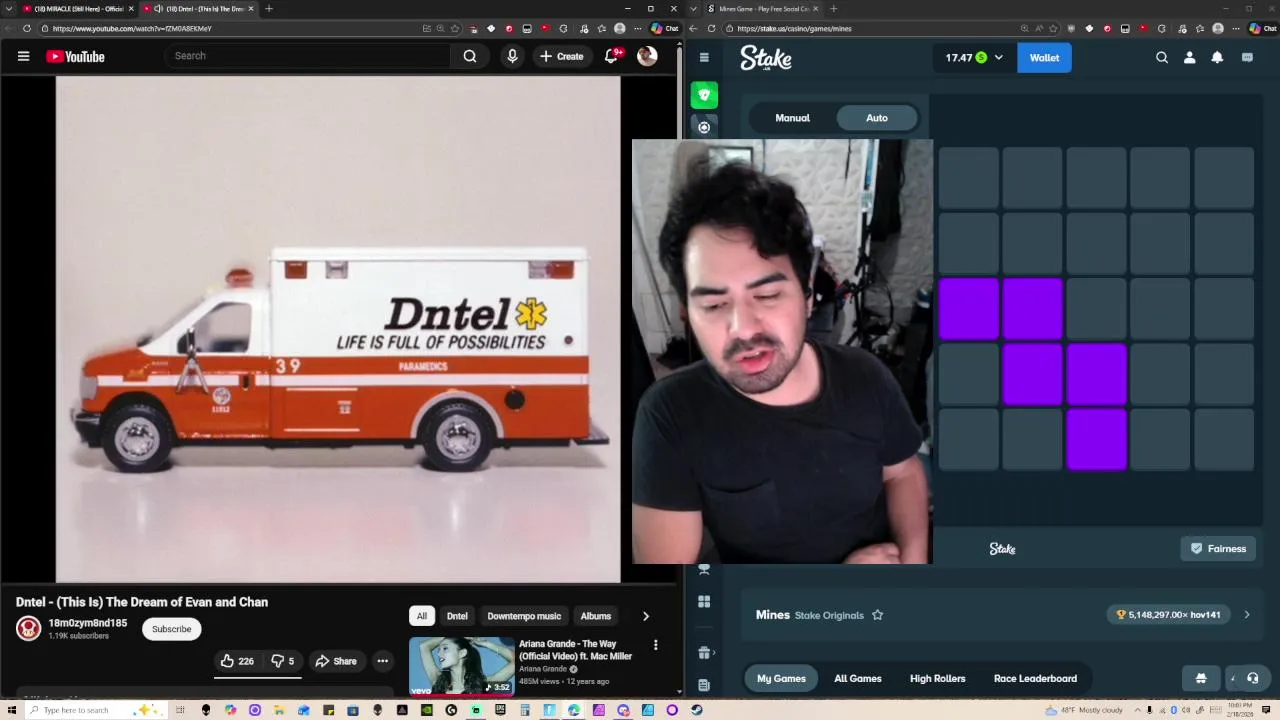Click the green shield icon in Stake sidebar
Viewport: 1280px width, 720px height.
click(704, 95)
